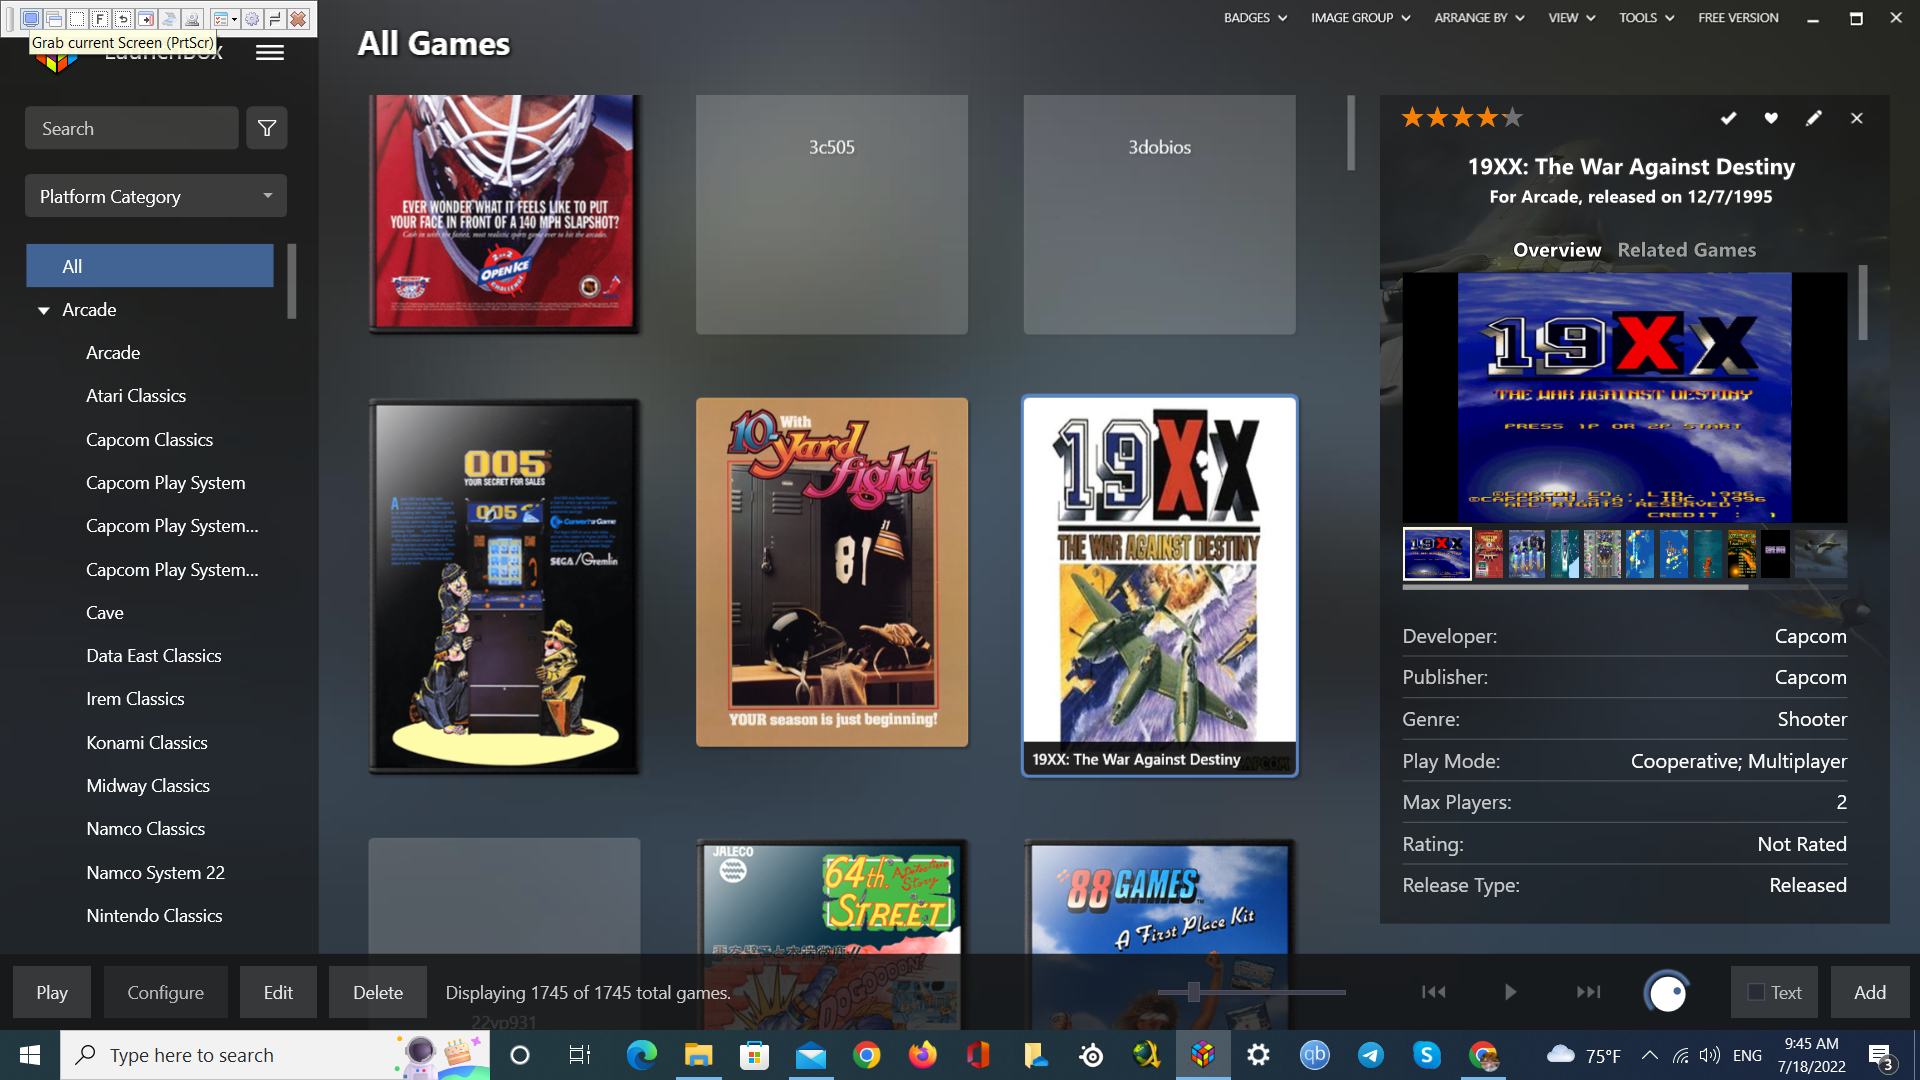Image resolution: width=1920 pixels, height=1080 pixels.
Task: Favorite the game with the heart icon
Action: click(x=1771, y=118)
